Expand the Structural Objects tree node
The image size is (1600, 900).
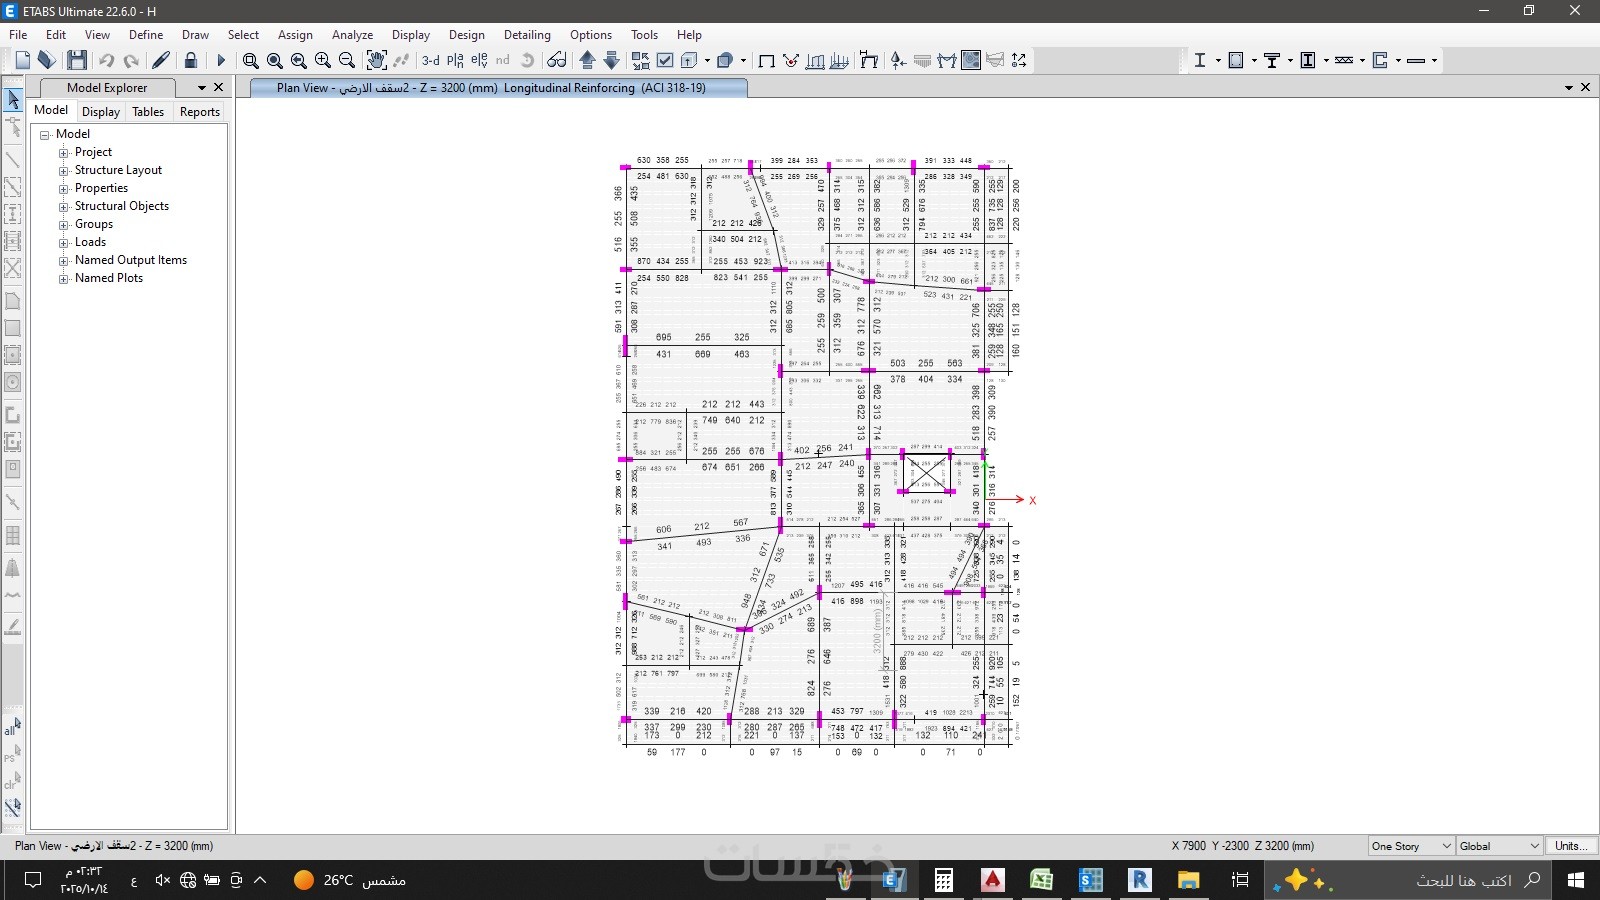[64, 206]
